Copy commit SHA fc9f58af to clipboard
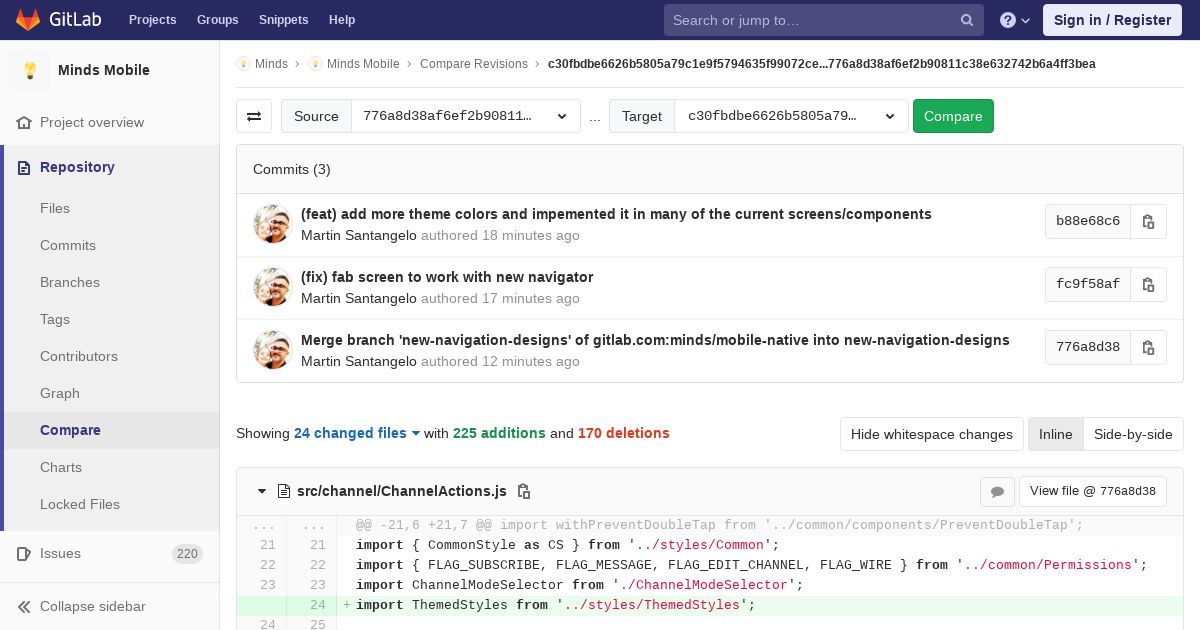1200x630 pixels. click(x=1148, y=284)
